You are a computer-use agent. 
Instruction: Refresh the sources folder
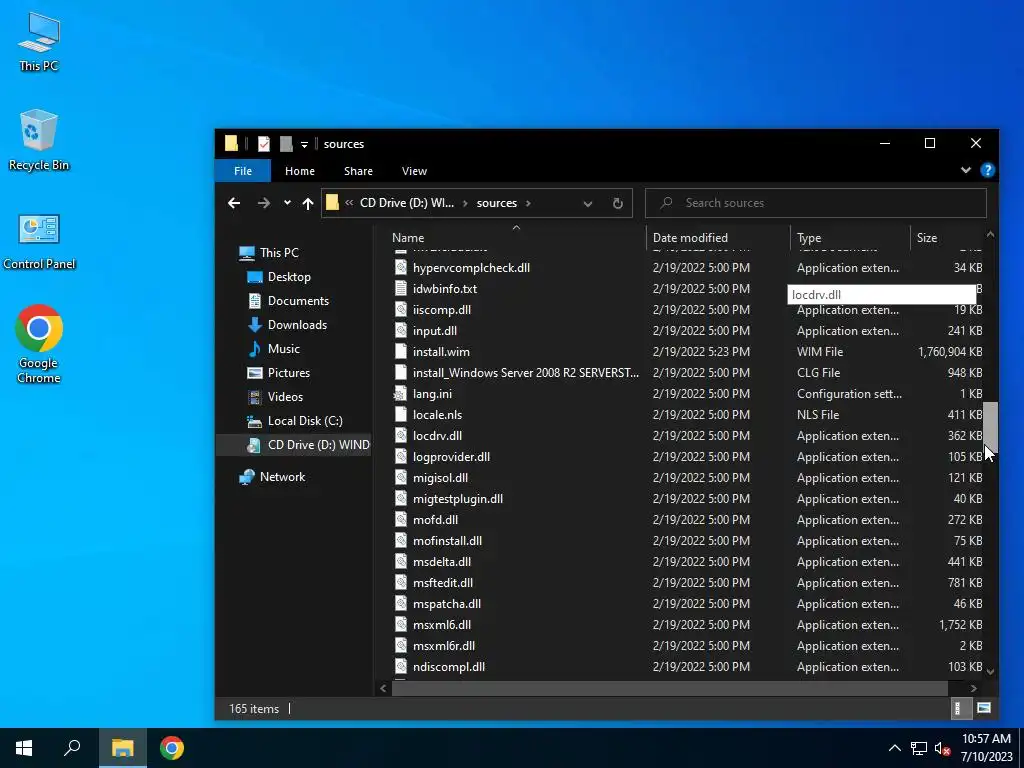tap(618, 203)
